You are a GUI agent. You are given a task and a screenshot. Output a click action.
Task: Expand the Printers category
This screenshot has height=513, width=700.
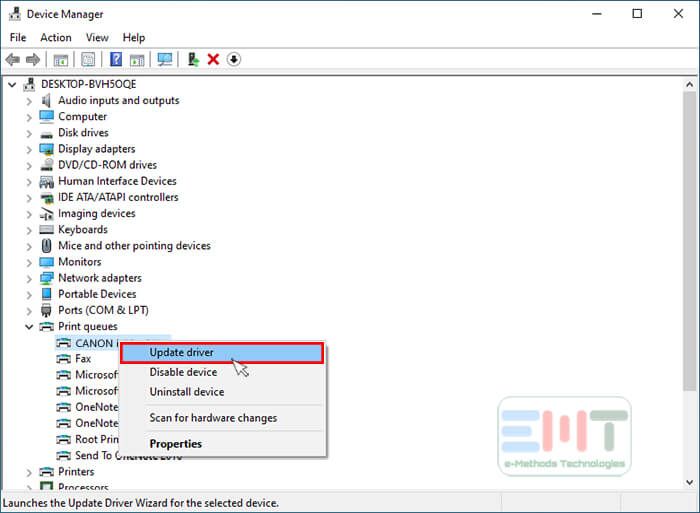pyautogui.click(x=28, y=472)
